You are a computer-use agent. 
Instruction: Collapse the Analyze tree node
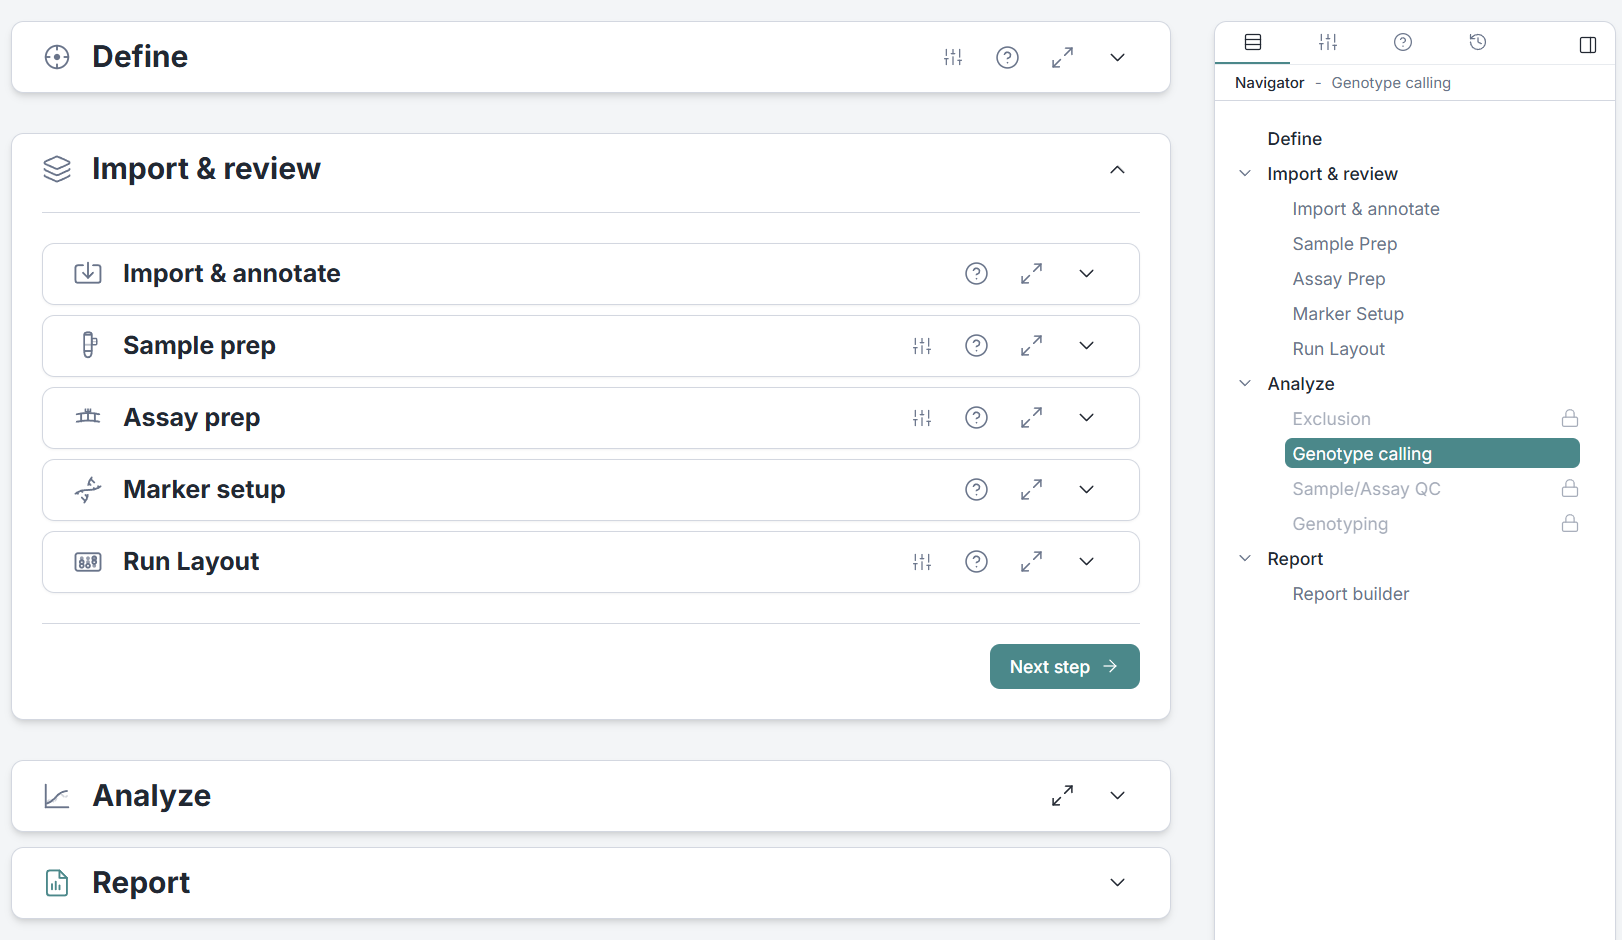[1245, 383]
